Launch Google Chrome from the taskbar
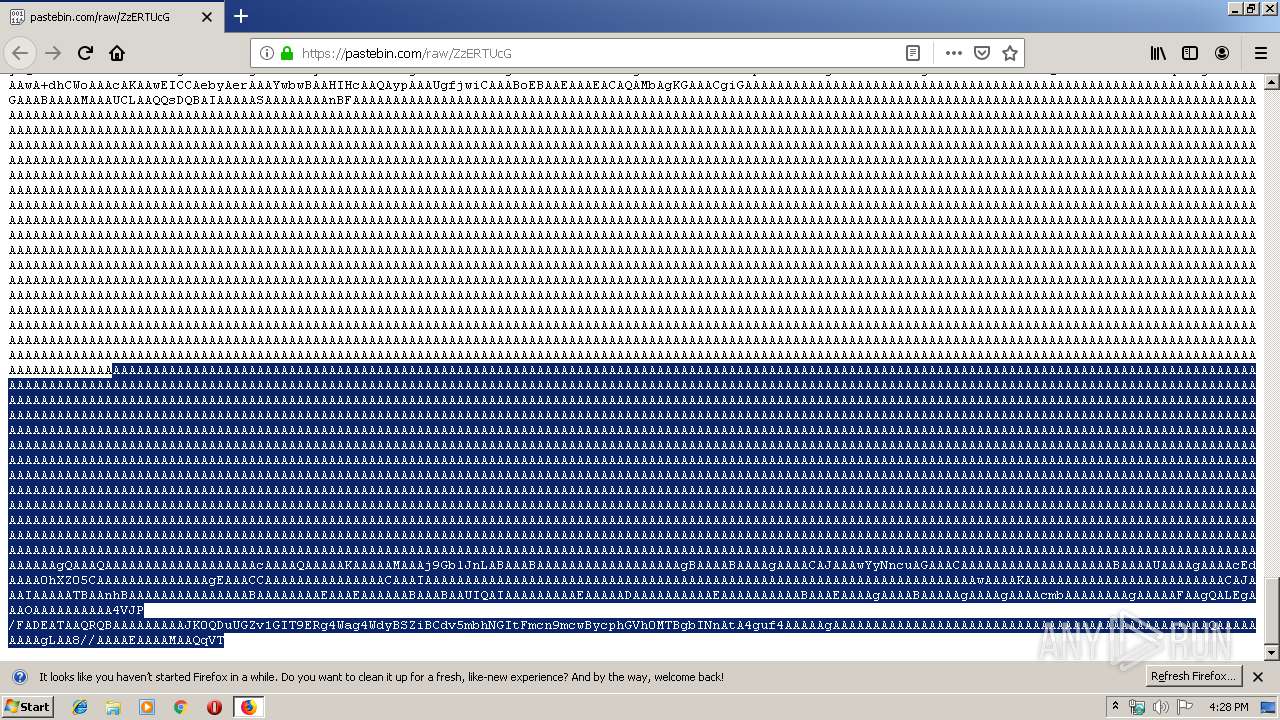Viewport: 1280px width, 720px height. tap(180, 707)
